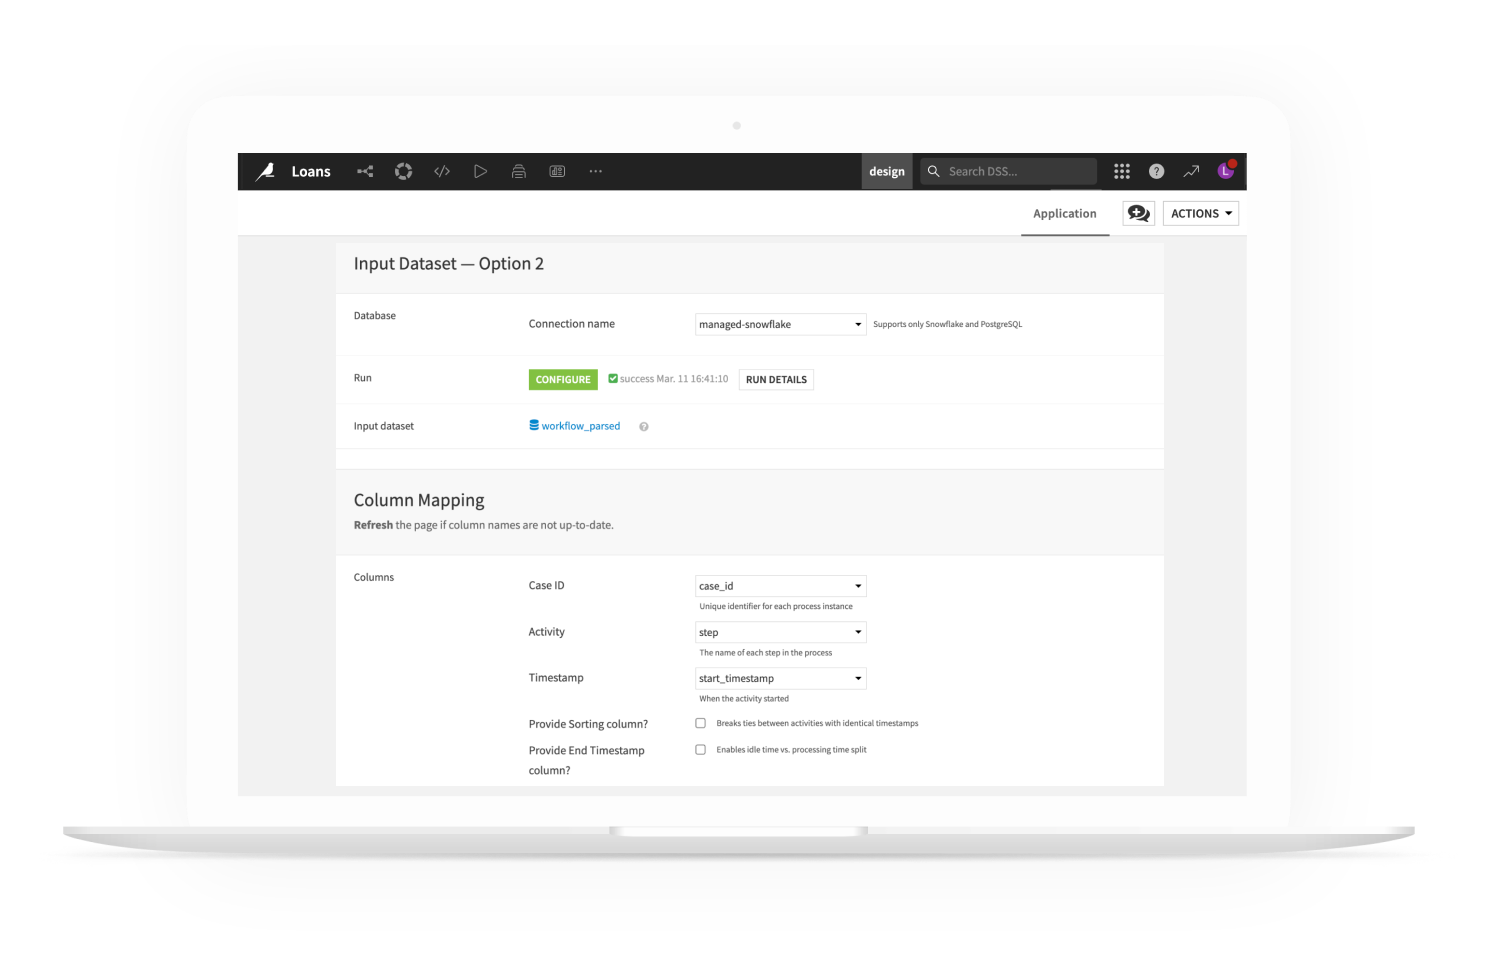Open Activity step column dropdown
The image size is (1497, 960).
pos(780,632)
